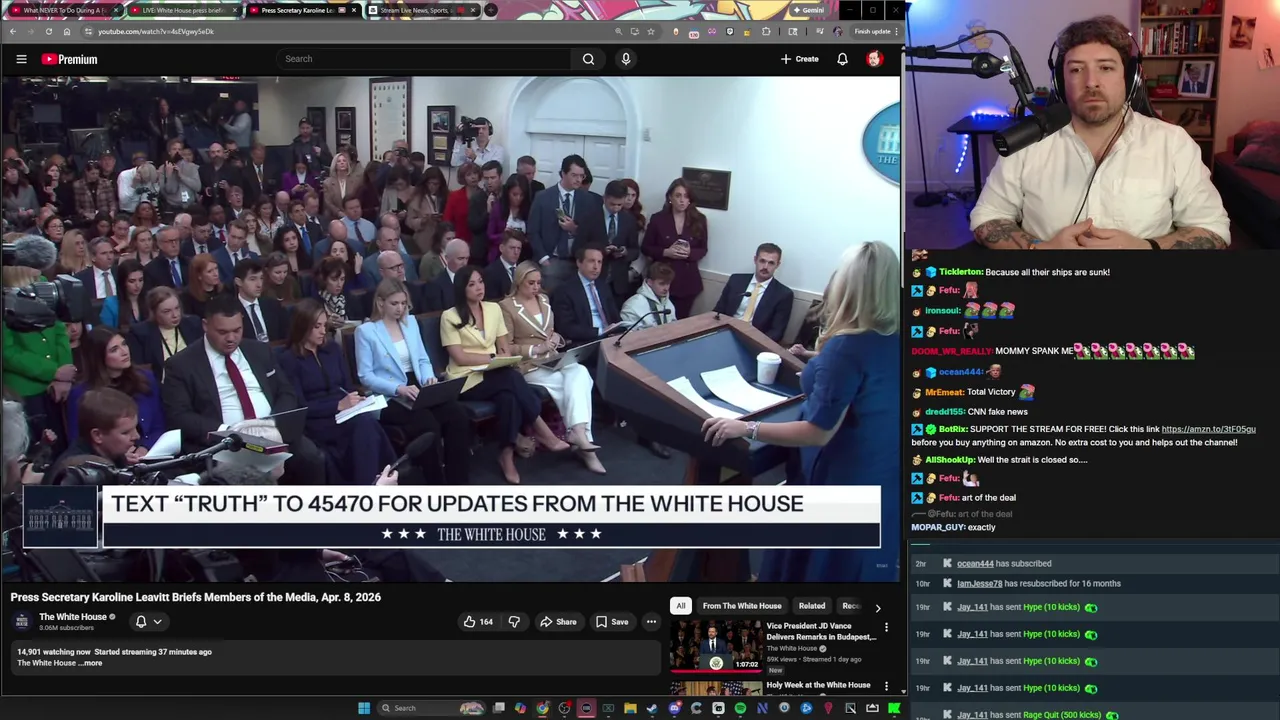Image resolution: width=1280 pixels, height=720 pixels.
Task: Click chat username AllShookUp
Action: point(949,460)
